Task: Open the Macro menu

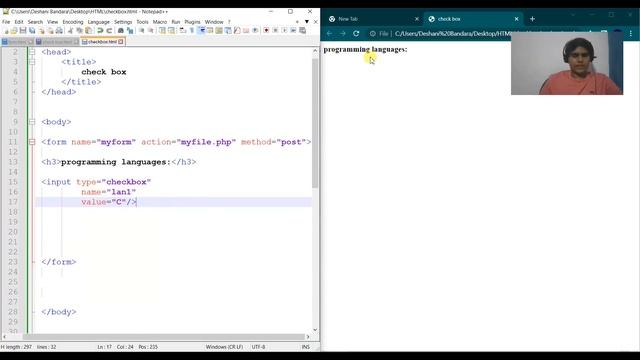Action: 160,22
